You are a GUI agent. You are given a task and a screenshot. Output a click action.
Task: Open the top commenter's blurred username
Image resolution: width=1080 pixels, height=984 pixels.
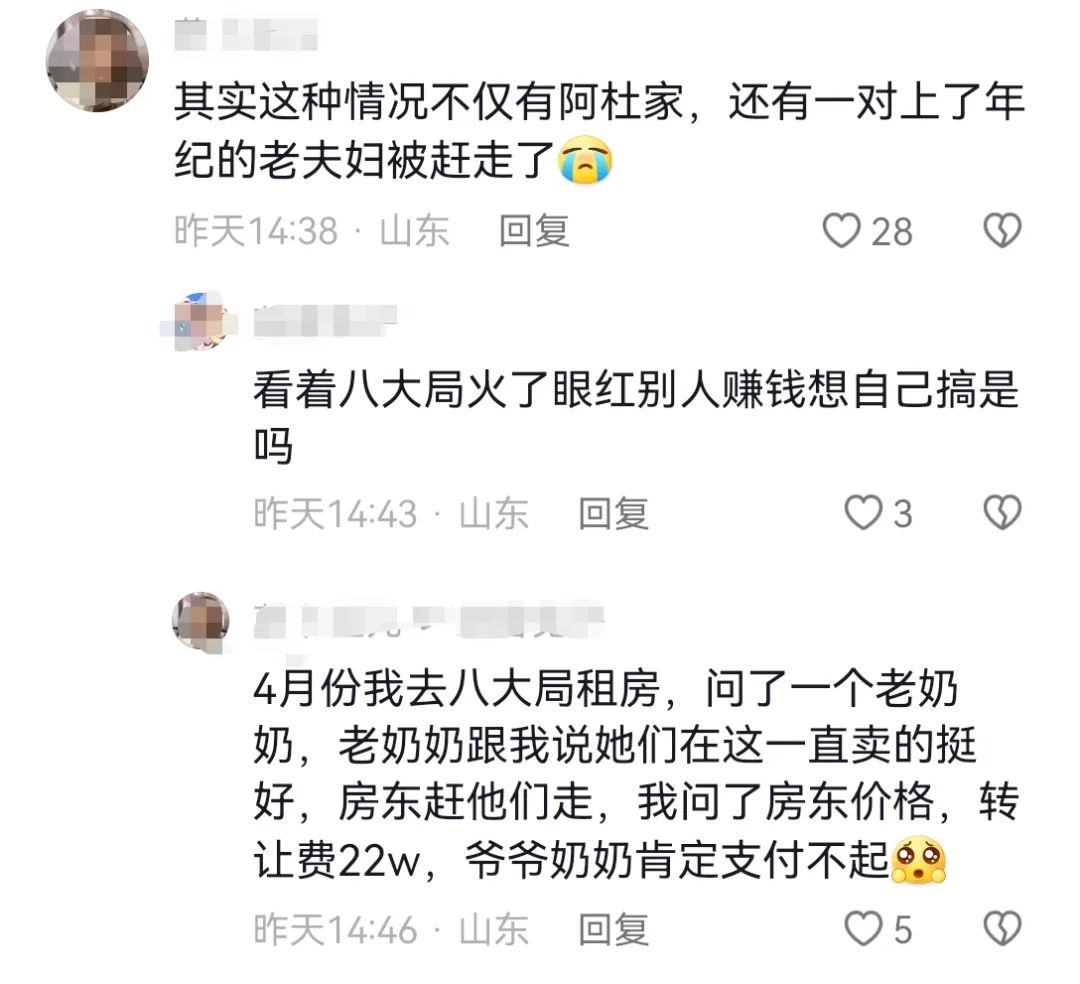pos(246,34)
